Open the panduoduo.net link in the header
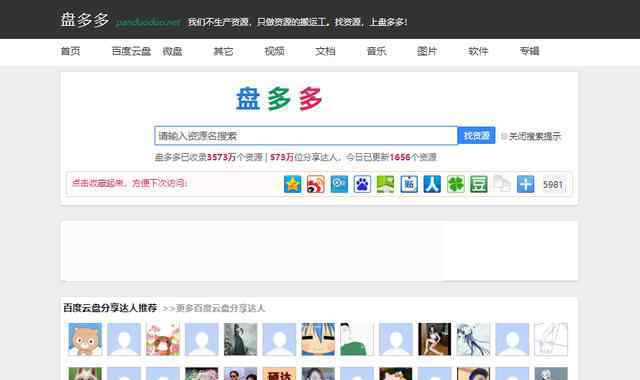 pos(148,22)
